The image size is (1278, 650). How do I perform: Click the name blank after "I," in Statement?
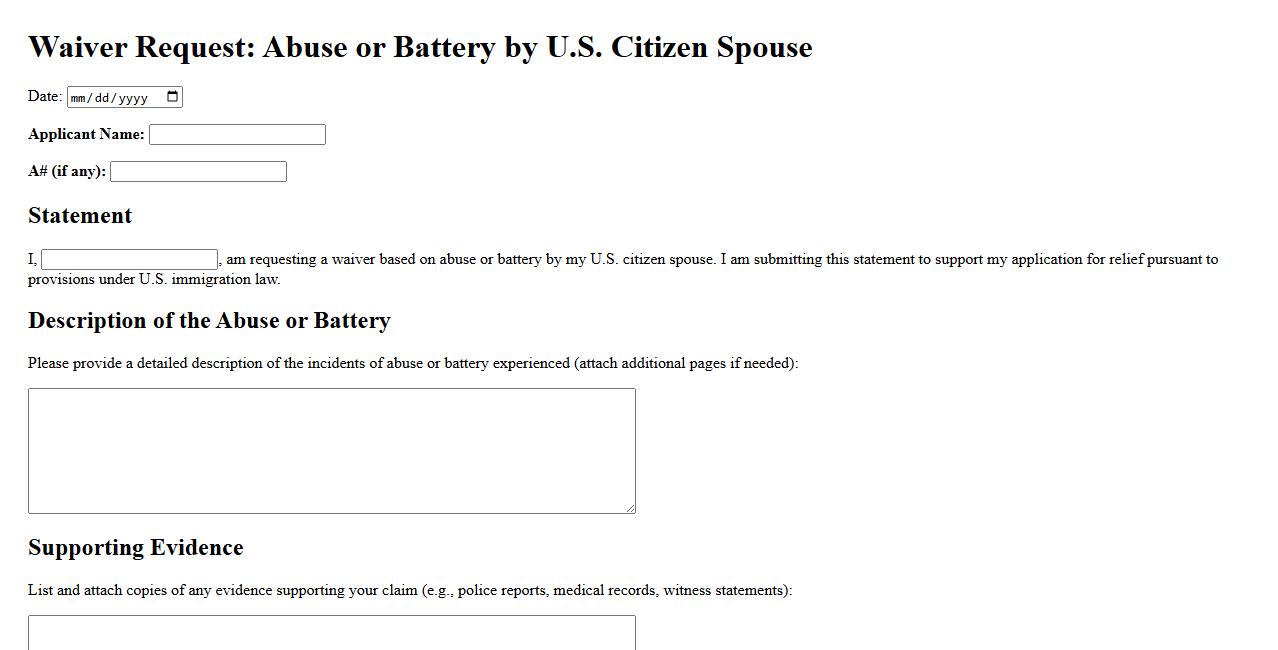click(129, 260)
